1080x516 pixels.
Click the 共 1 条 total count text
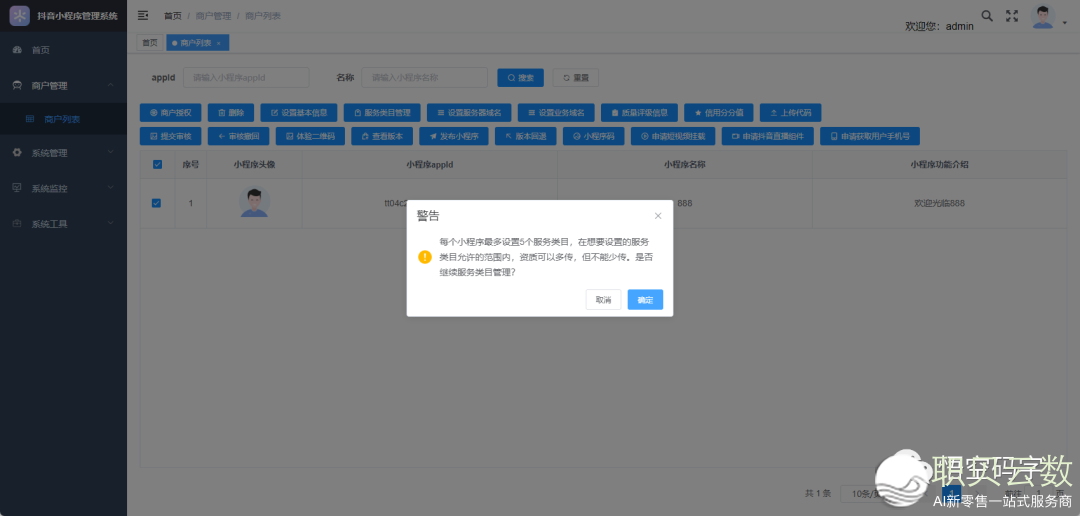(x=818, y=493)
